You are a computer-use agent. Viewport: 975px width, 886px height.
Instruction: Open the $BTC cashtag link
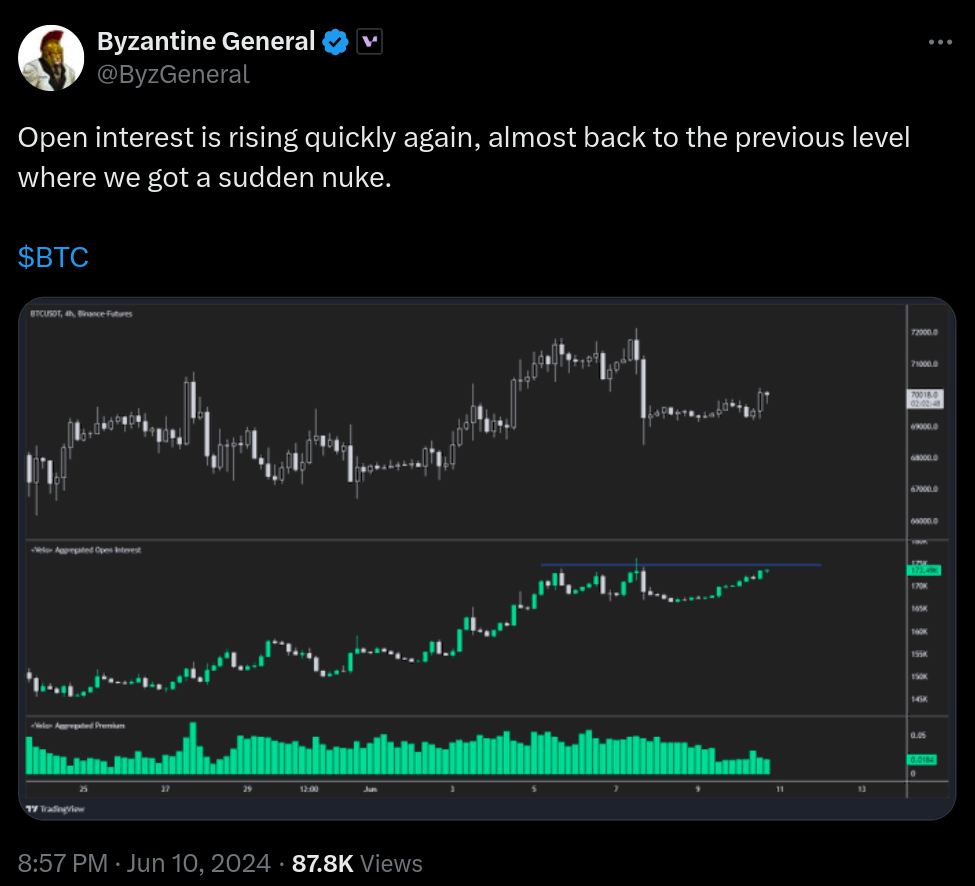(53, 257)
